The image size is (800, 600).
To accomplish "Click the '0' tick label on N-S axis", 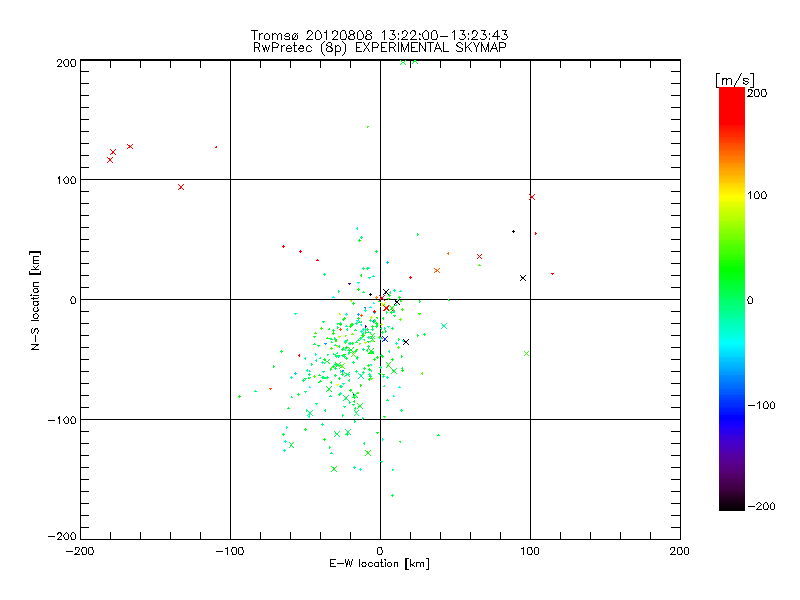I will point(73,300).
